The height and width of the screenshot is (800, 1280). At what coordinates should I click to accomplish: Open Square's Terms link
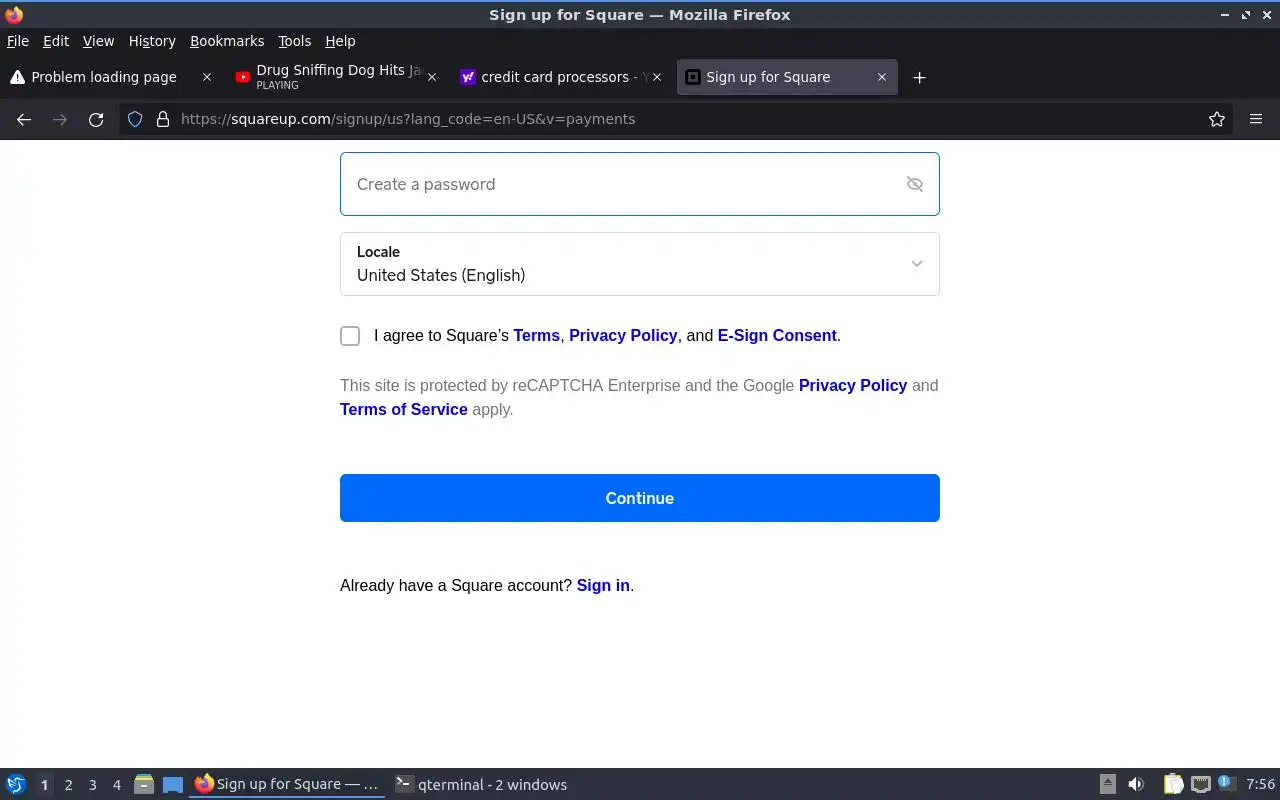pos(536,336)
